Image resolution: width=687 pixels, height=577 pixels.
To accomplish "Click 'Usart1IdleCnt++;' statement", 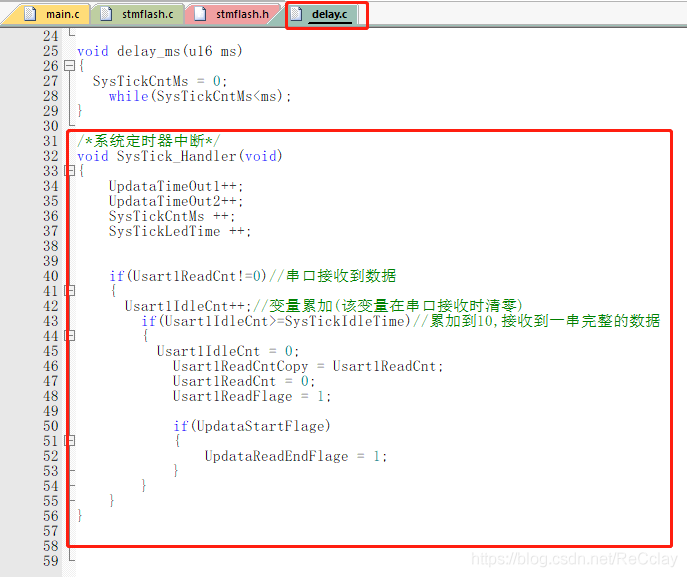I will click(x=188, y=306).
